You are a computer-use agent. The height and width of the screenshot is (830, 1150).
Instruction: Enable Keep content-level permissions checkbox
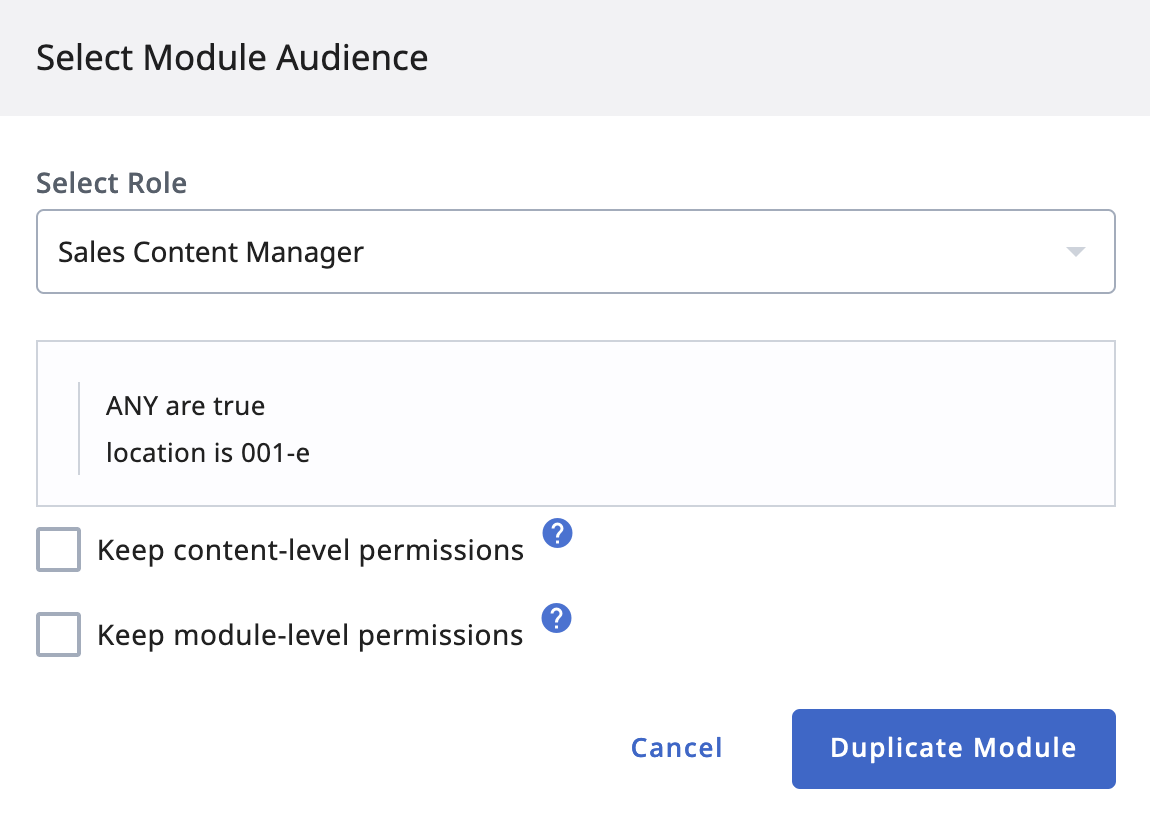59,549
